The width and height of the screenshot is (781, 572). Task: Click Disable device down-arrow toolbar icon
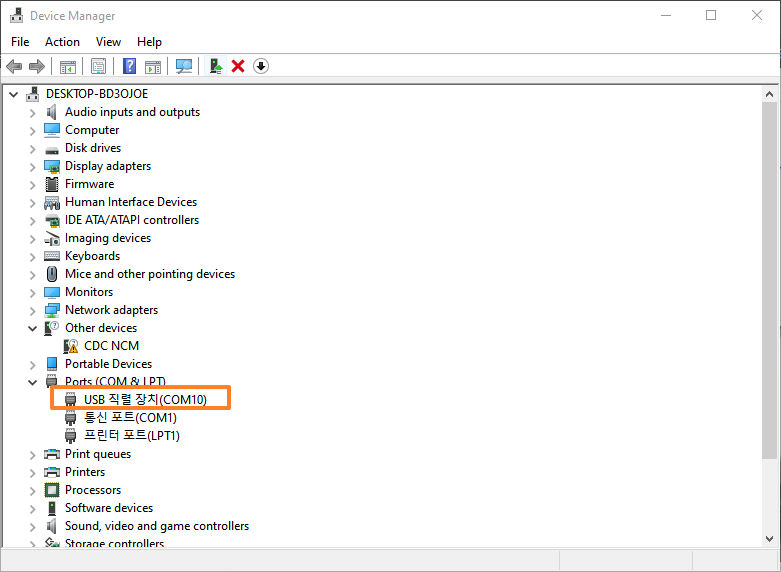[x=261, y=66]
